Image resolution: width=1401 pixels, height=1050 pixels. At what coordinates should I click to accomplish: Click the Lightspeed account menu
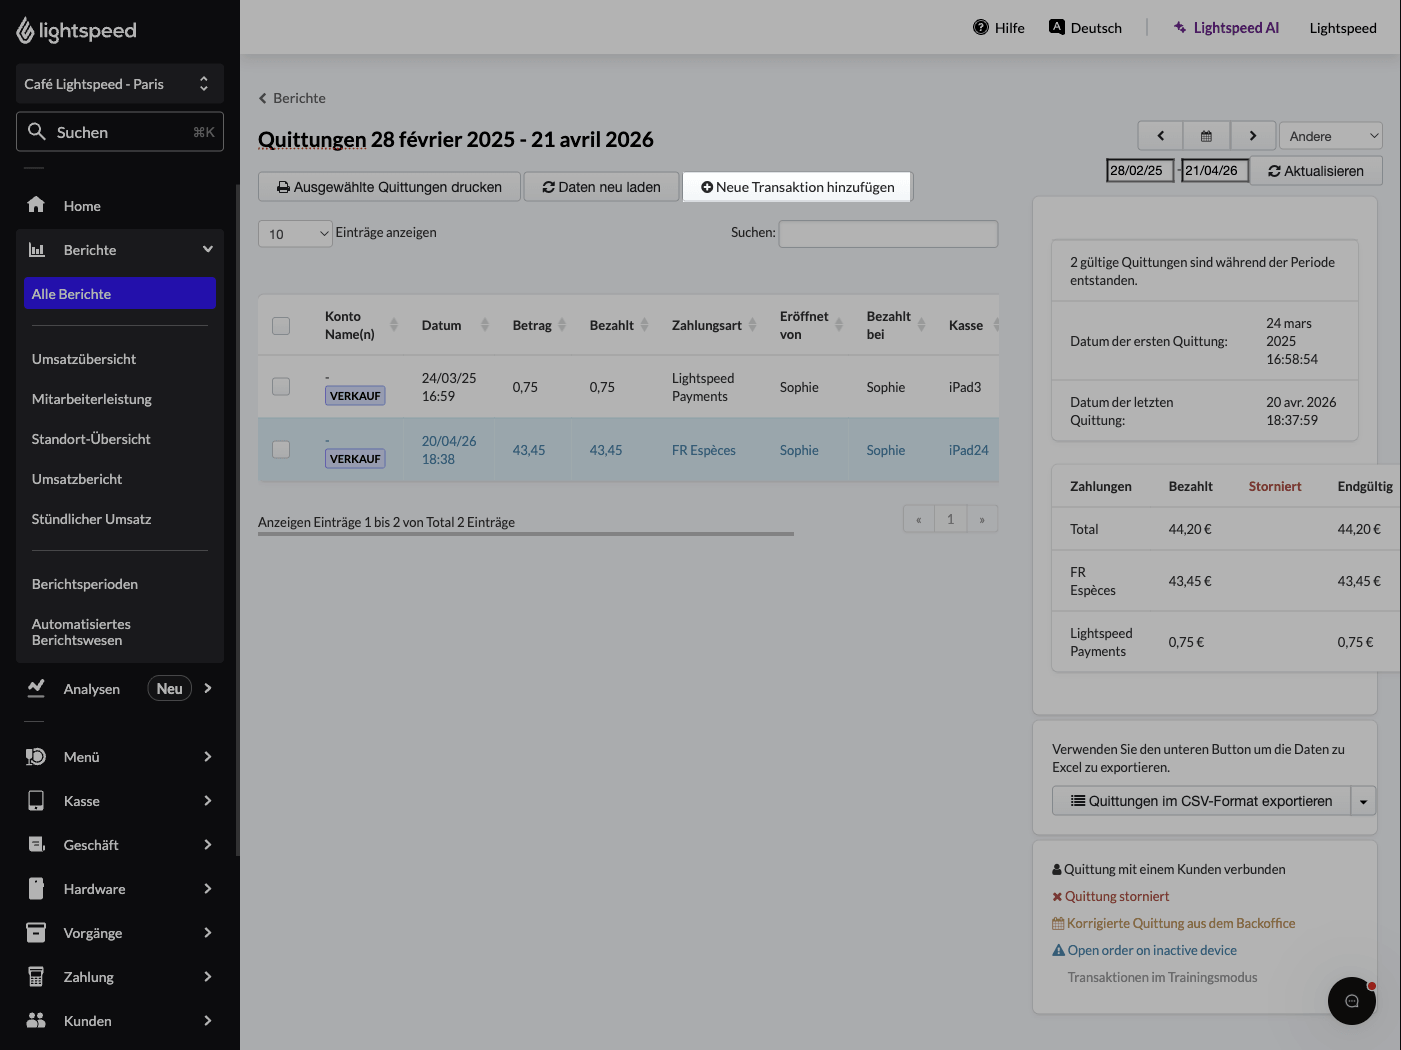1342,28
